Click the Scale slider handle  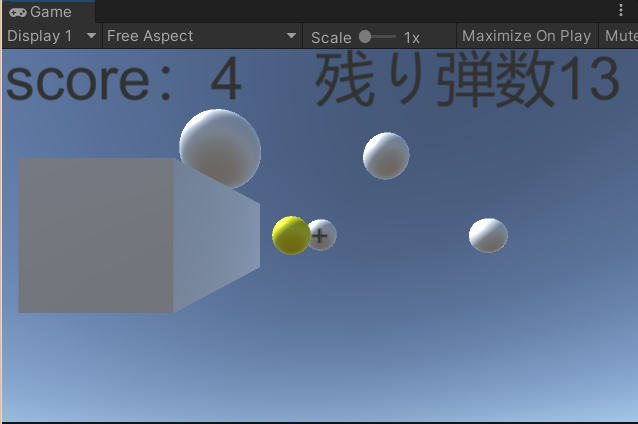[x=365, y=37]
